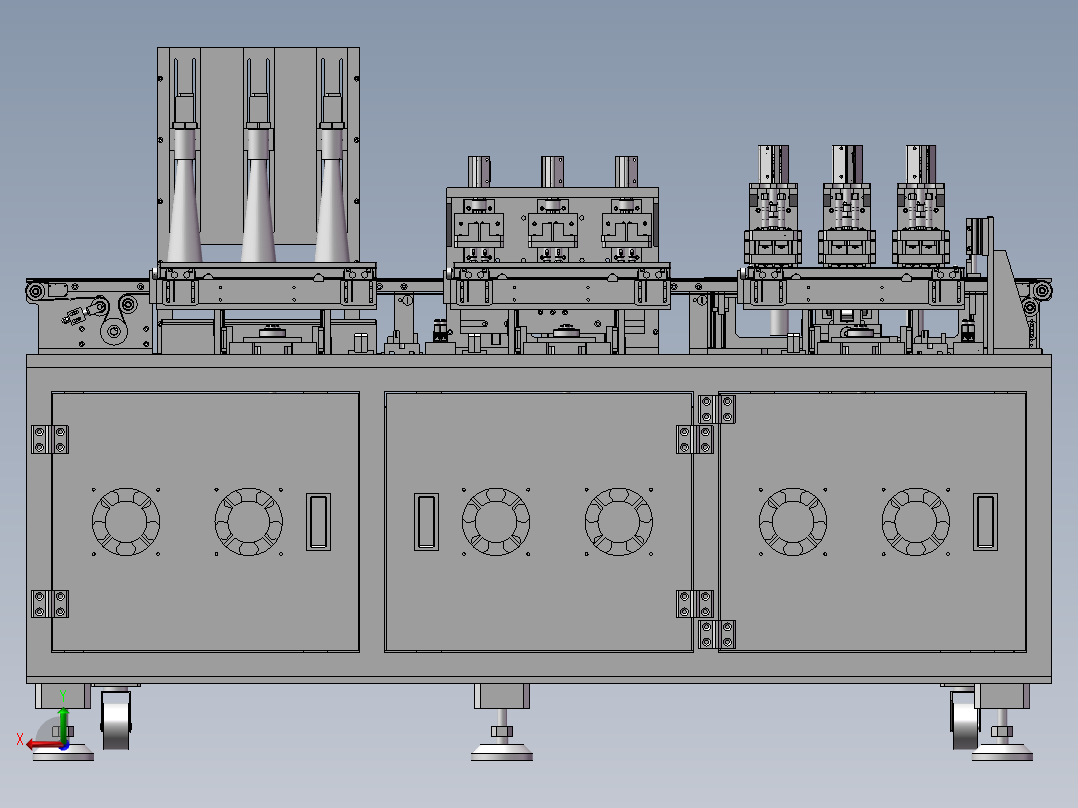Click the lower hinge of the middle door

(x=695, y=604)
